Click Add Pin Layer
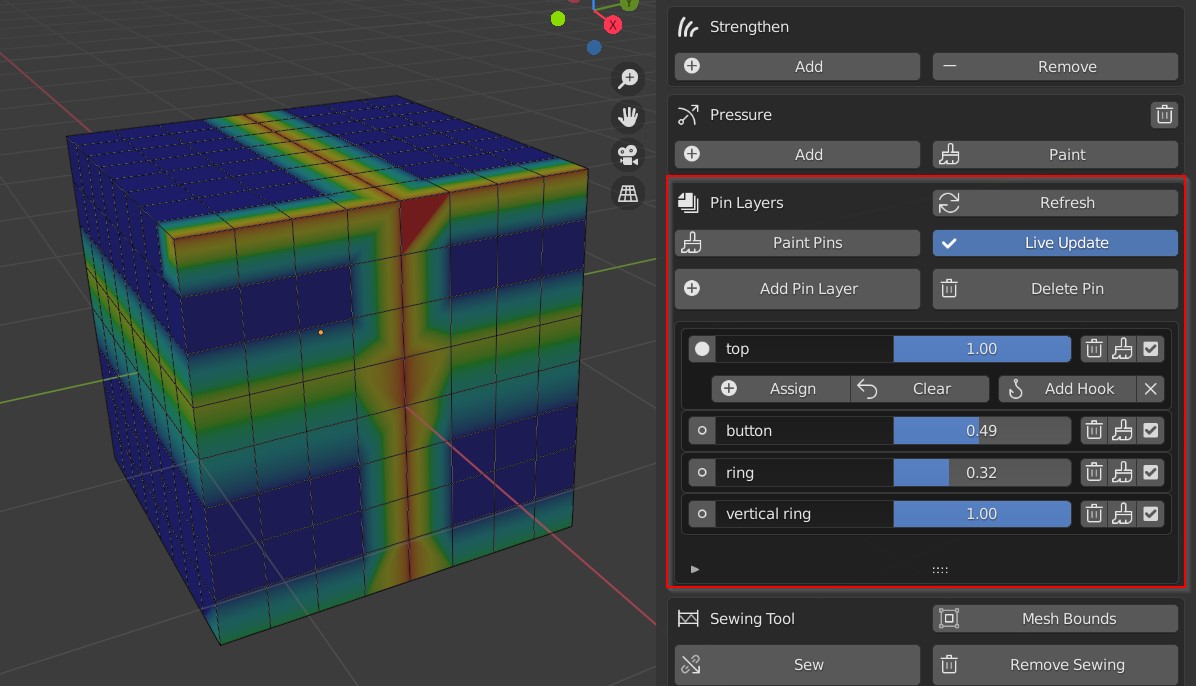Screen dimensions: 1196x686 tap(797, 289)
